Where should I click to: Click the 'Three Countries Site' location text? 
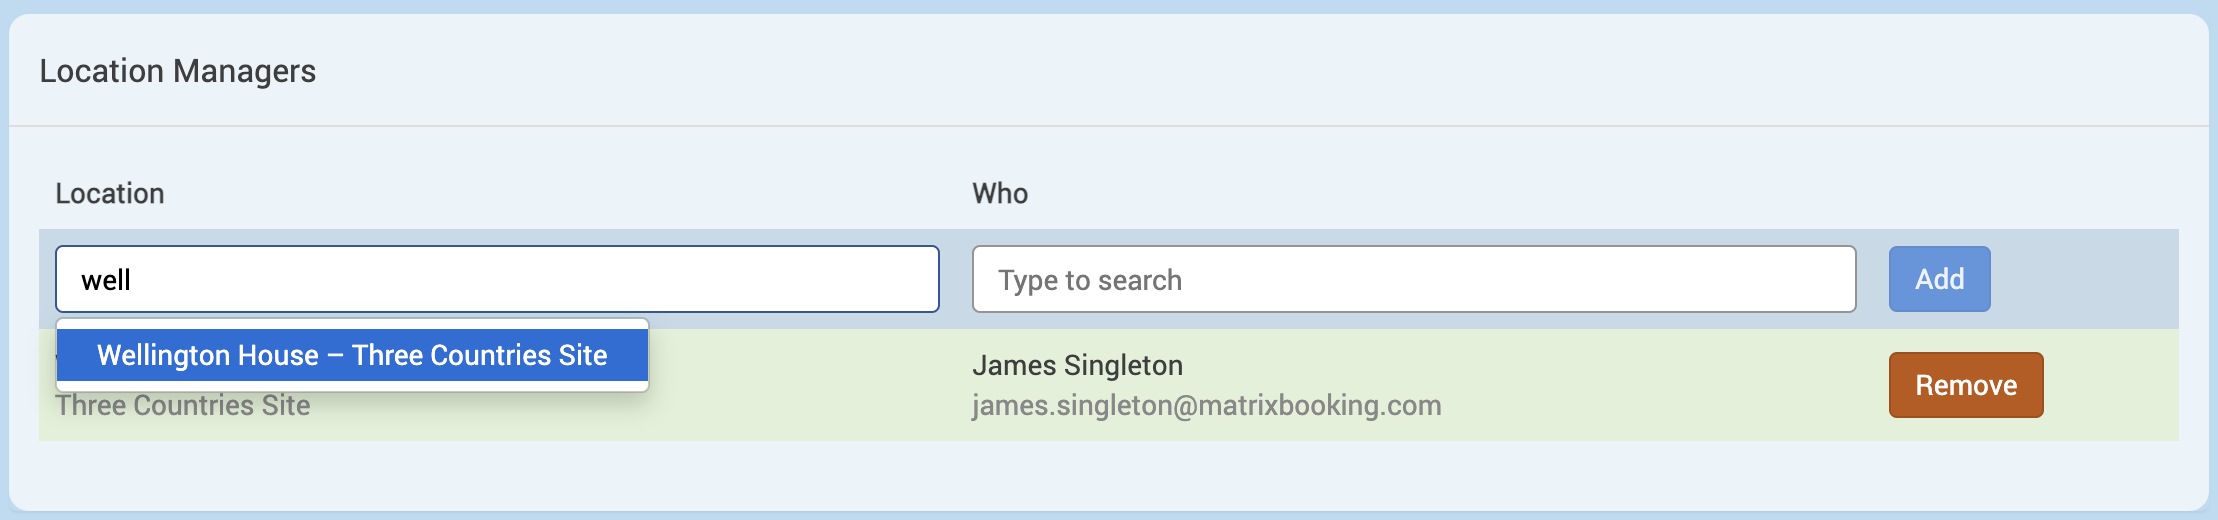tap(183, 406)
